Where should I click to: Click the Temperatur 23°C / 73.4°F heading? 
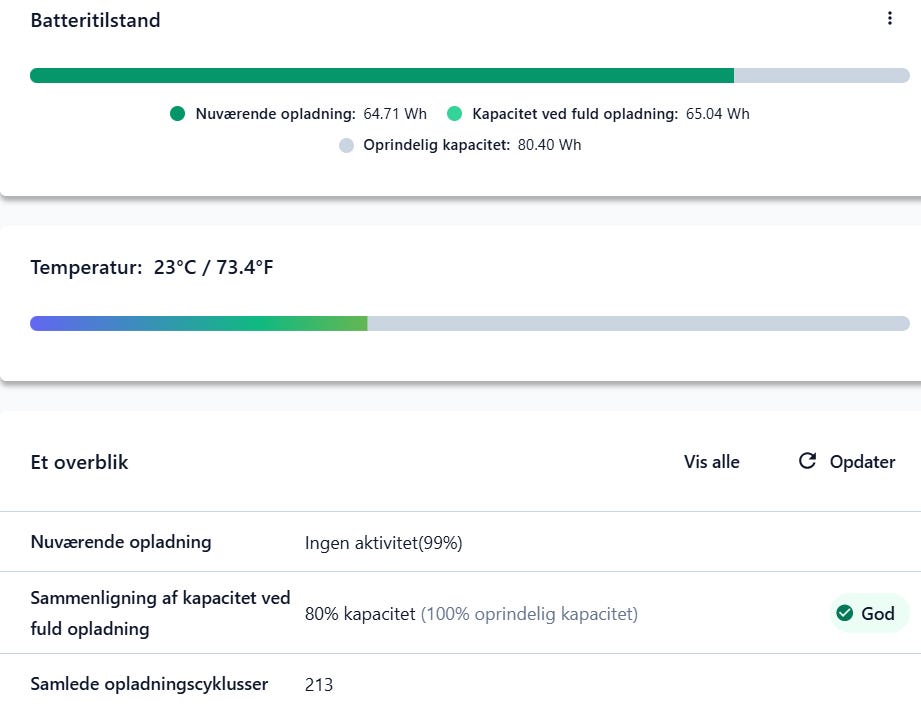coord(151,267)
